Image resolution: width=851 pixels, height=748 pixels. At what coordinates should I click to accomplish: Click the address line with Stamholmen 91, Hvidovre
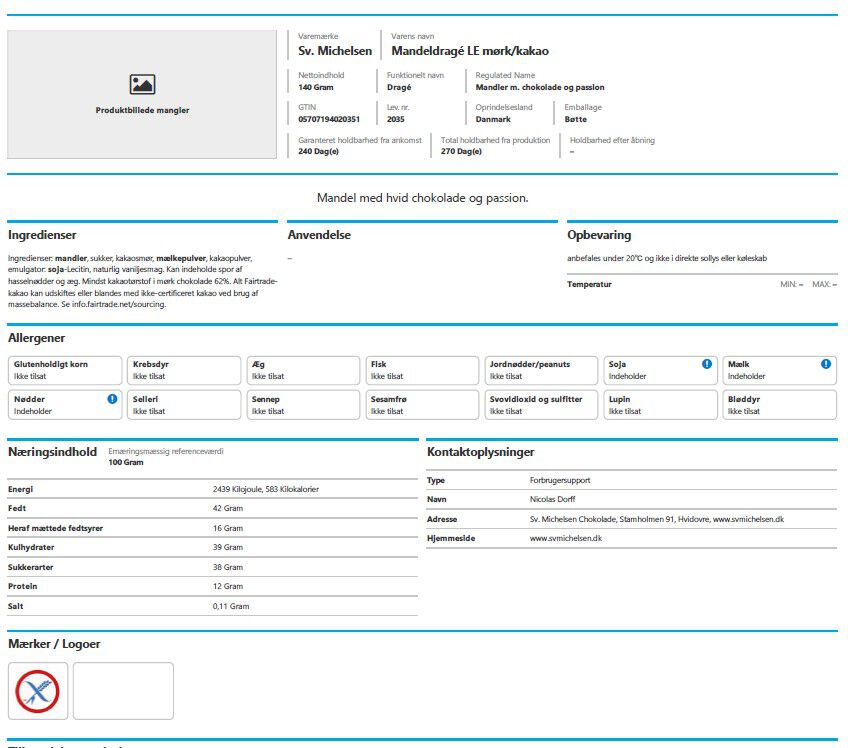point(657,519)
